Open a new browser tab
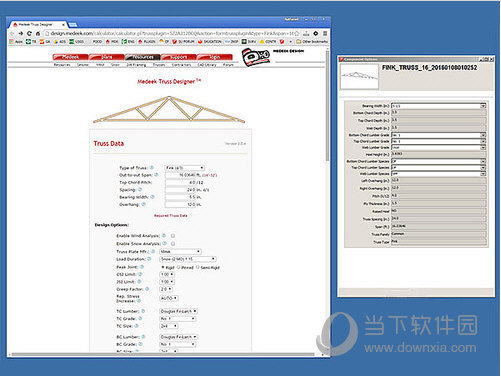 click(73, 25)
